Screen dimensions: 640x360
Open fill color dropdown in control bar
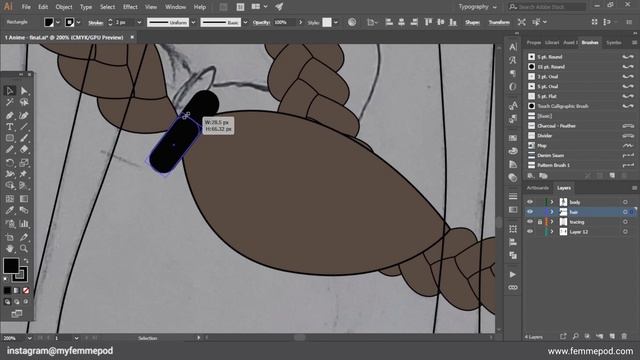coord(58,22)
